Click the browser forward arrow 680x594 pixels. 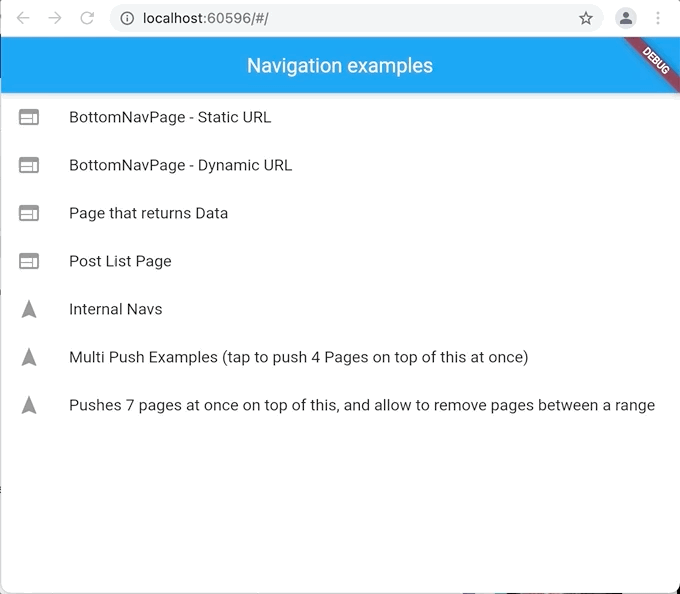[x=55, y=18]
